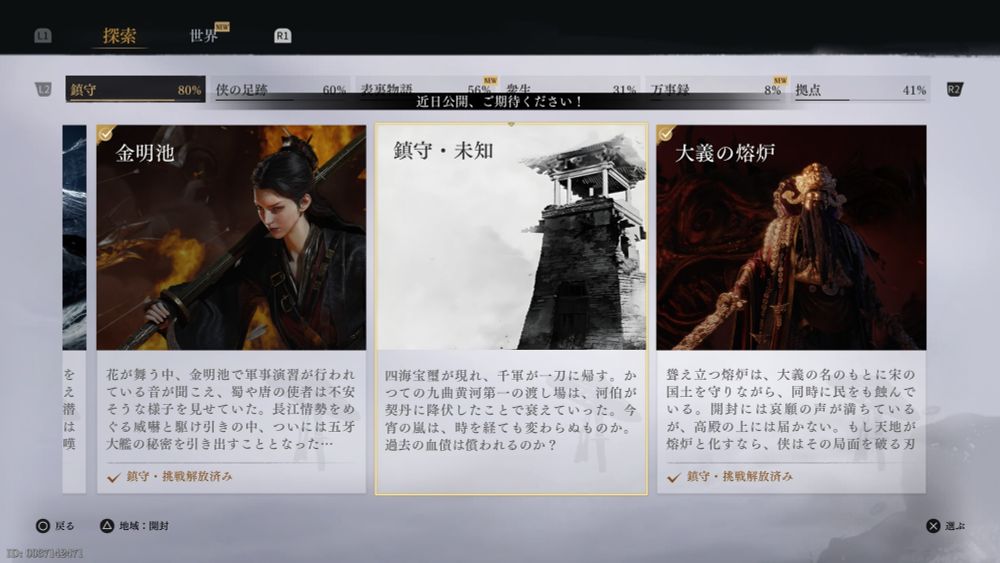Click the ID number at bottom left
Screen dimensions: 1000x563
[45, 553]
